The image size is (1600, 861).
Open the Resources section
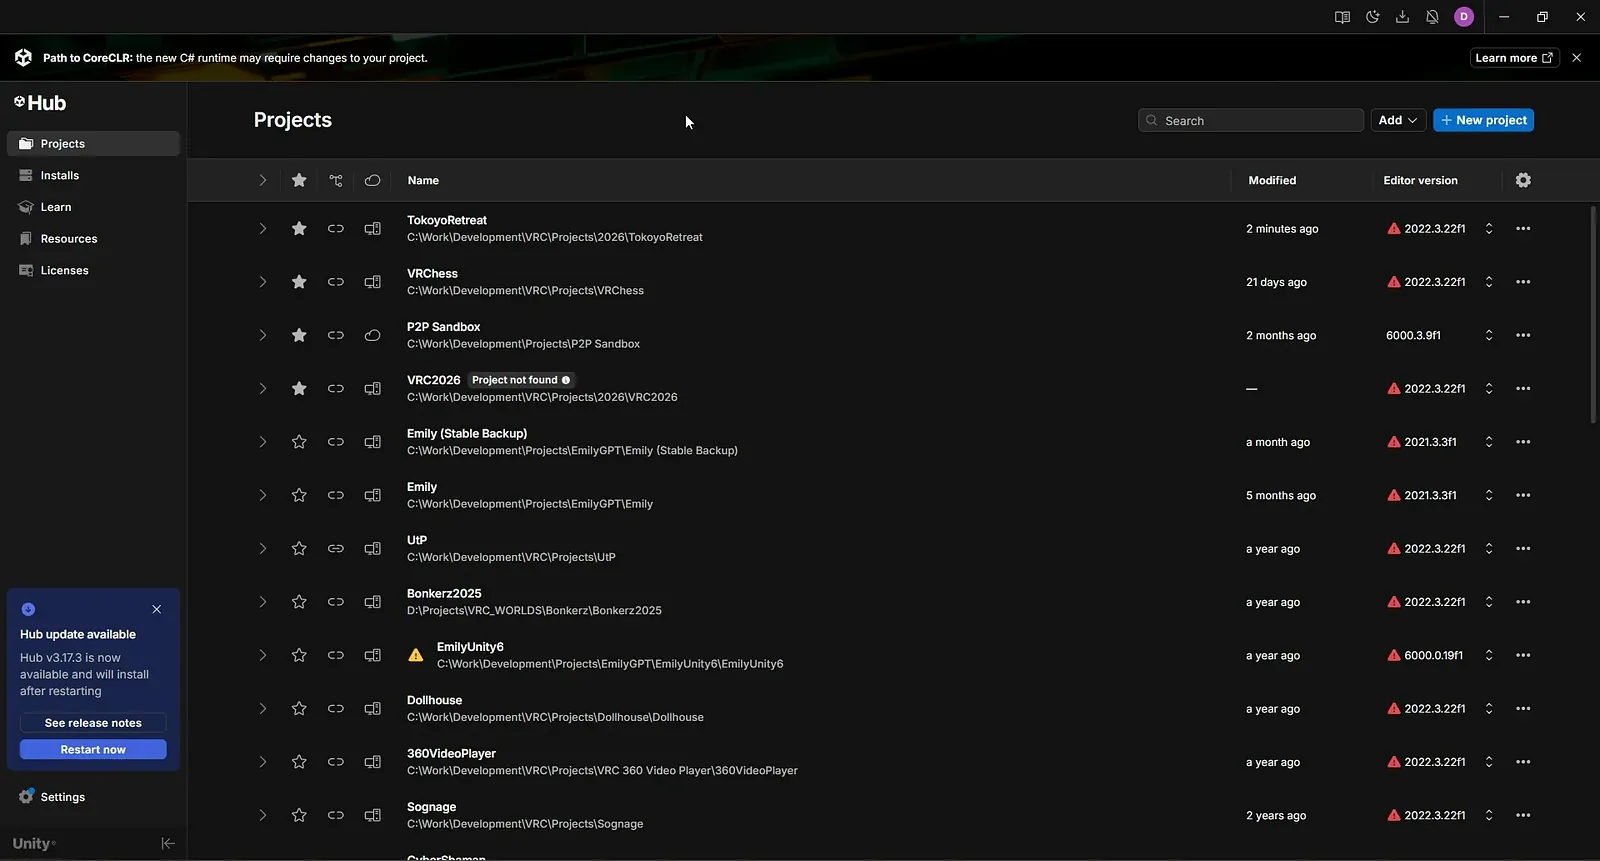click(x=93, y=239)
